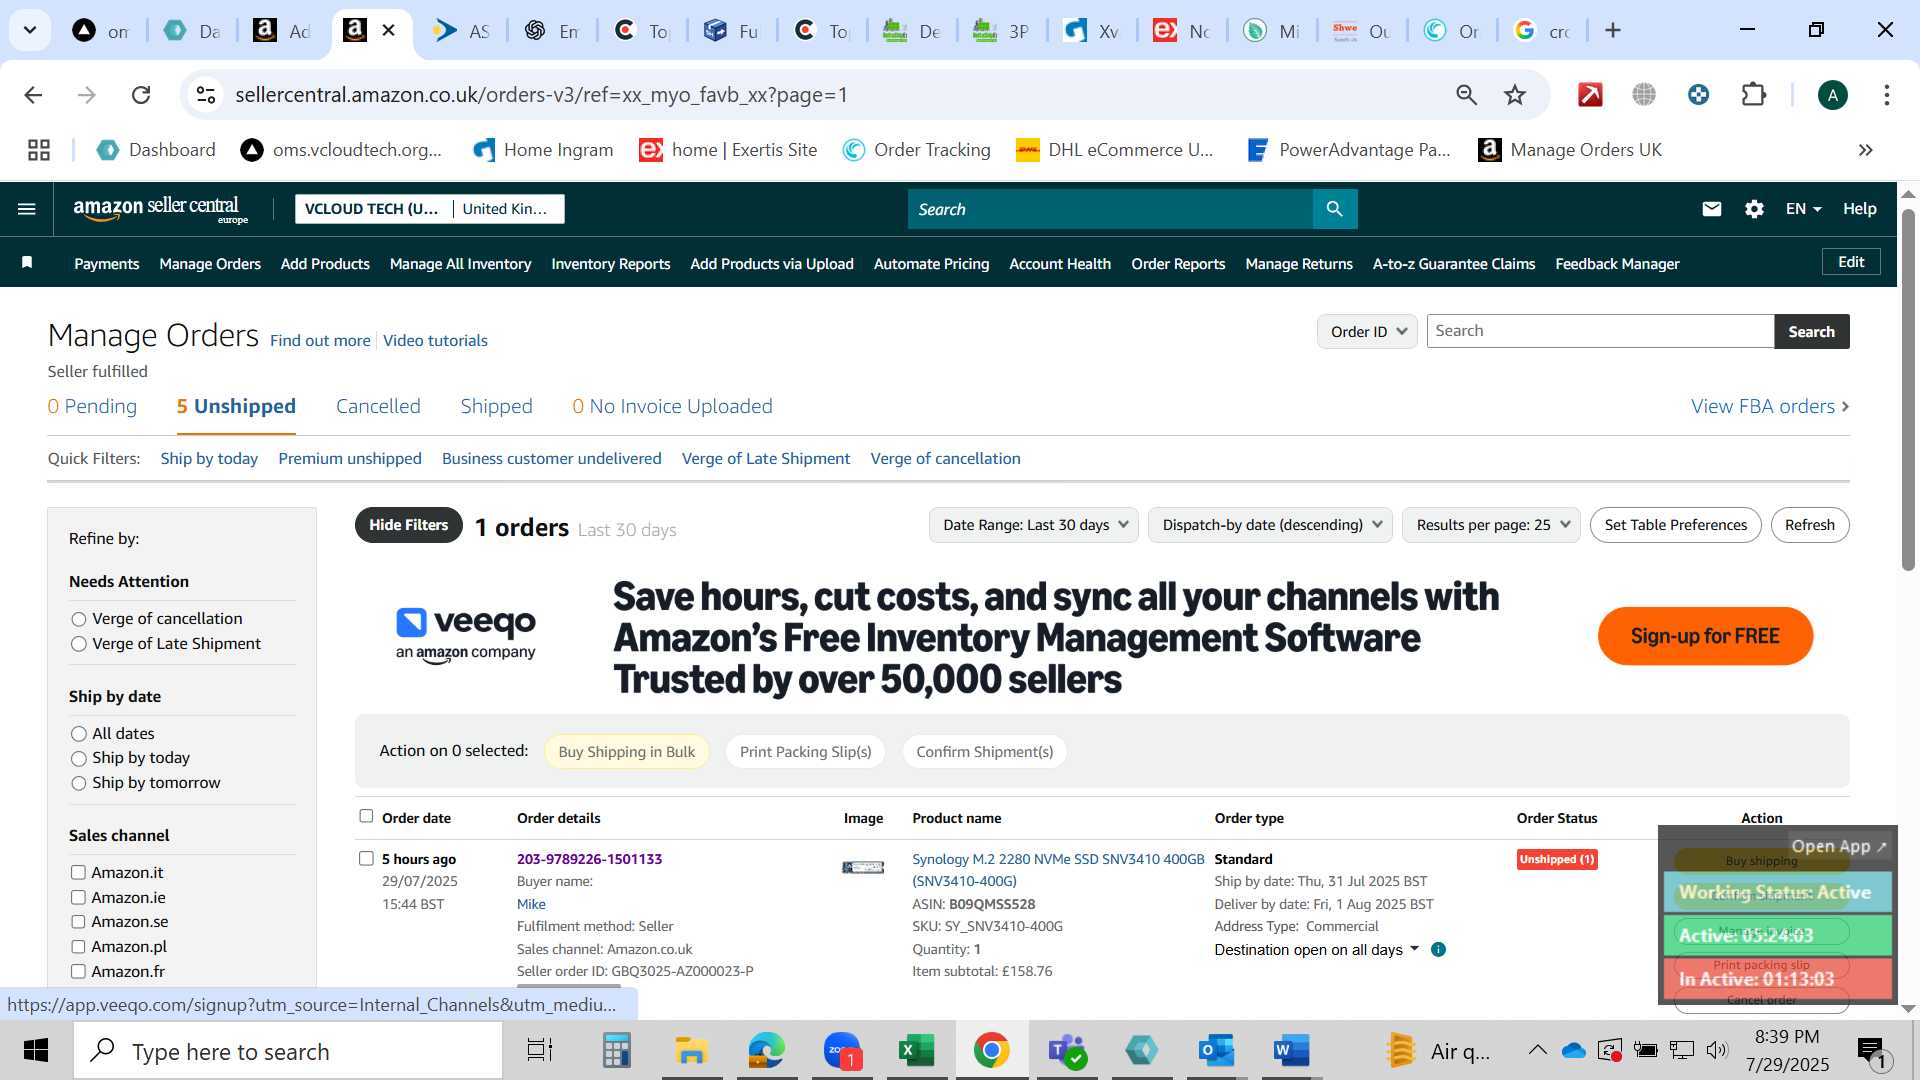
Task: Click View FBA orders link
Action: coord(1770,406)
